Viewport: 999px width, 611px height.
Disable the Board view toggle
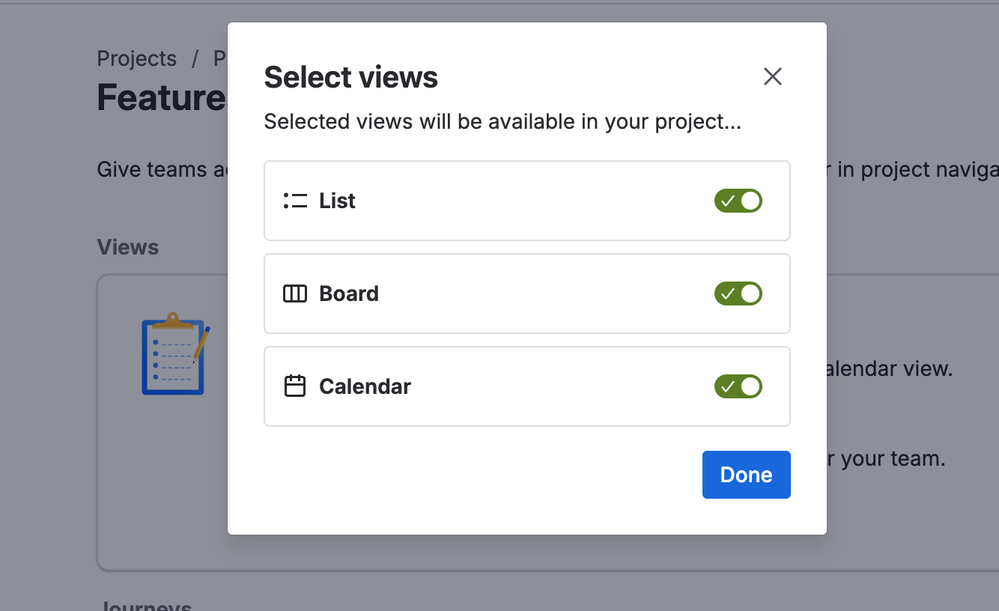(x=738, y=294)
